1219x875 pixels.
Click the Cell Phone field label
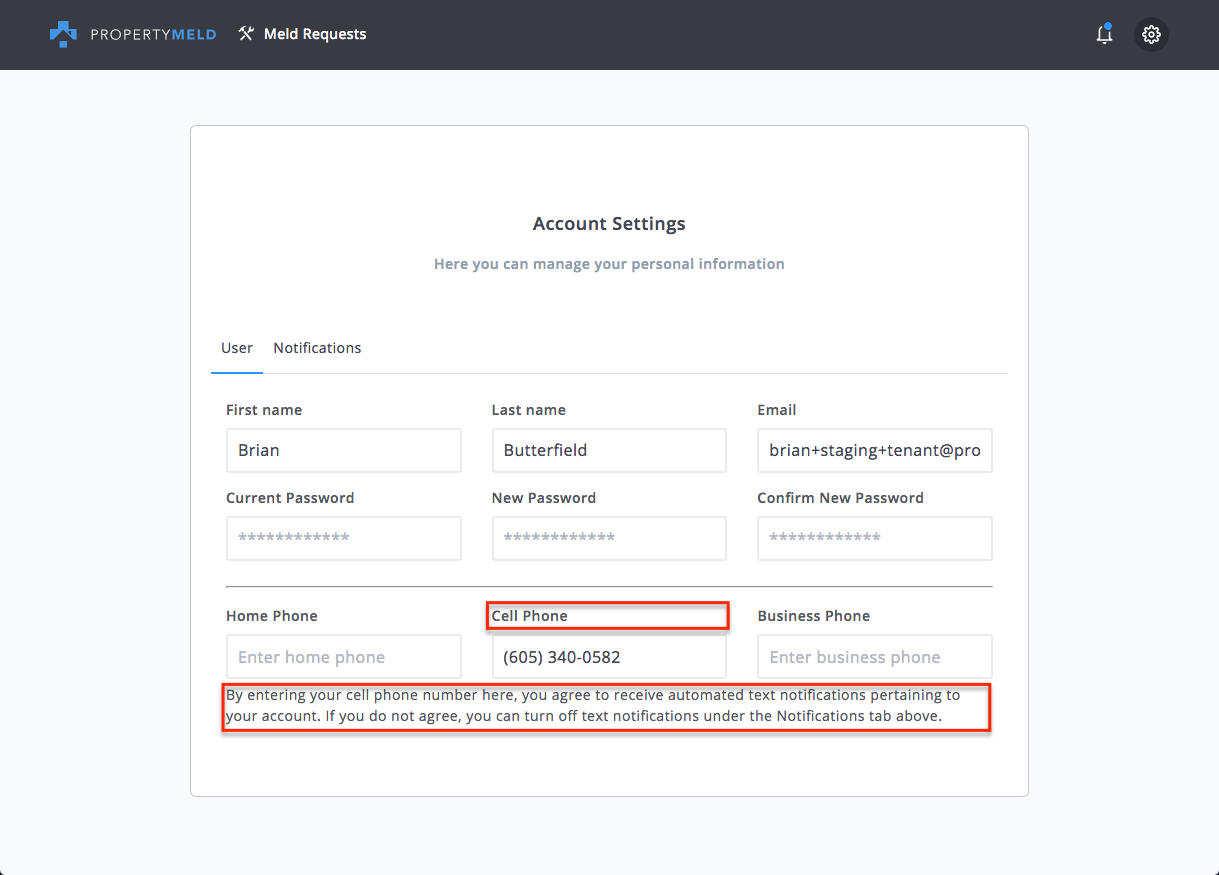tap(530, 616)
